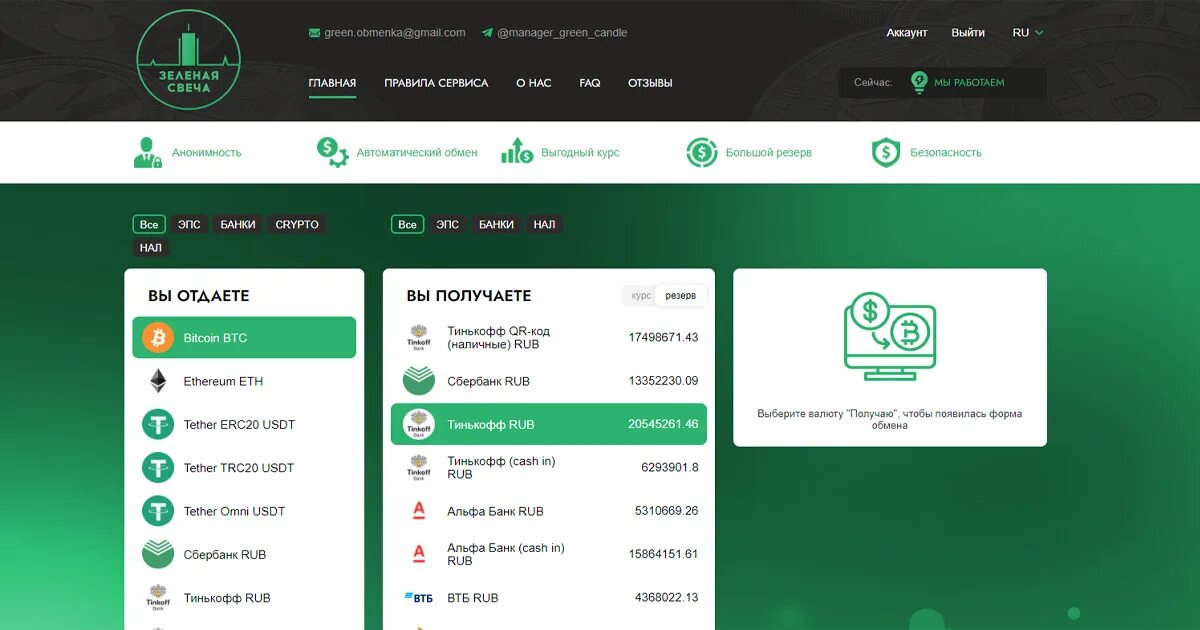Open the Главная menu item
This screenshot has height=630, width=1200.
pyautogui.click(x=332, y=83)
